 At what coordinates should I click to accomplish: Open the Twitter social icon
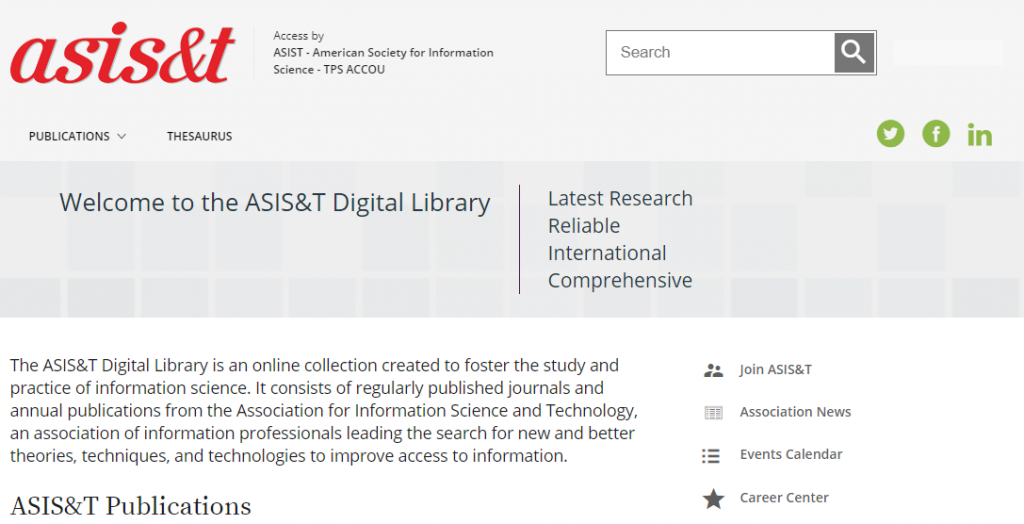pyautogui.click(x=890, y=134)
